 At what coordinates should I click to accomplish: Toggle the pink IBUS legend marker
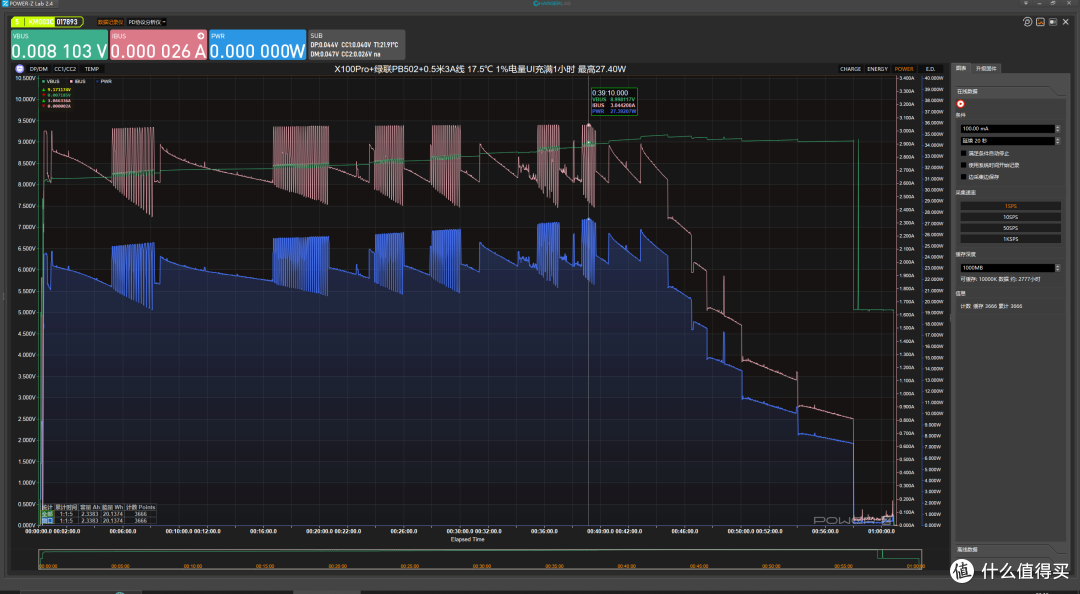click(71, 81)
